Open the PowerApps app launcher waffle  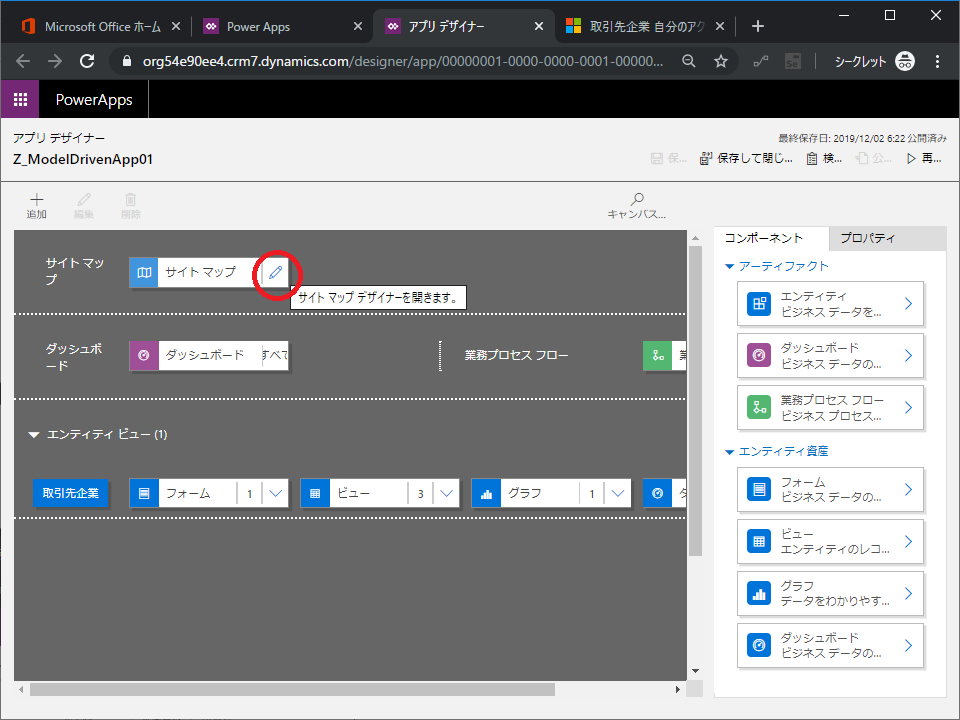click(x=20, y=99)
